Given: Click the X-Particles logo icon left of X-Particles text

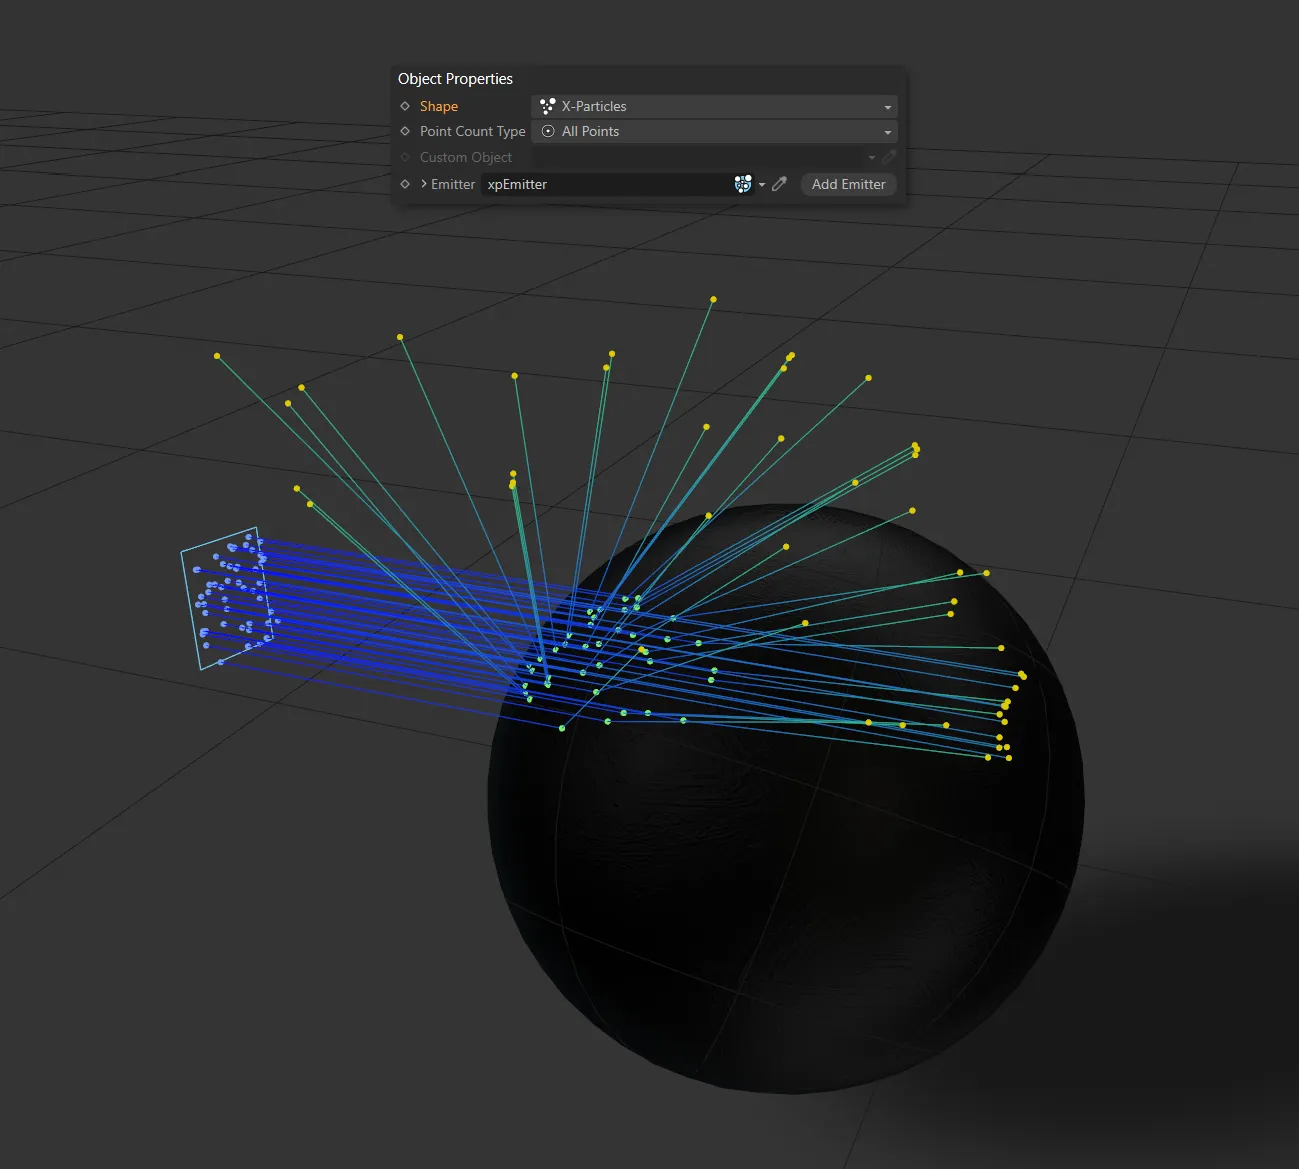Looking at the screenshot, I should pos(547,106).
